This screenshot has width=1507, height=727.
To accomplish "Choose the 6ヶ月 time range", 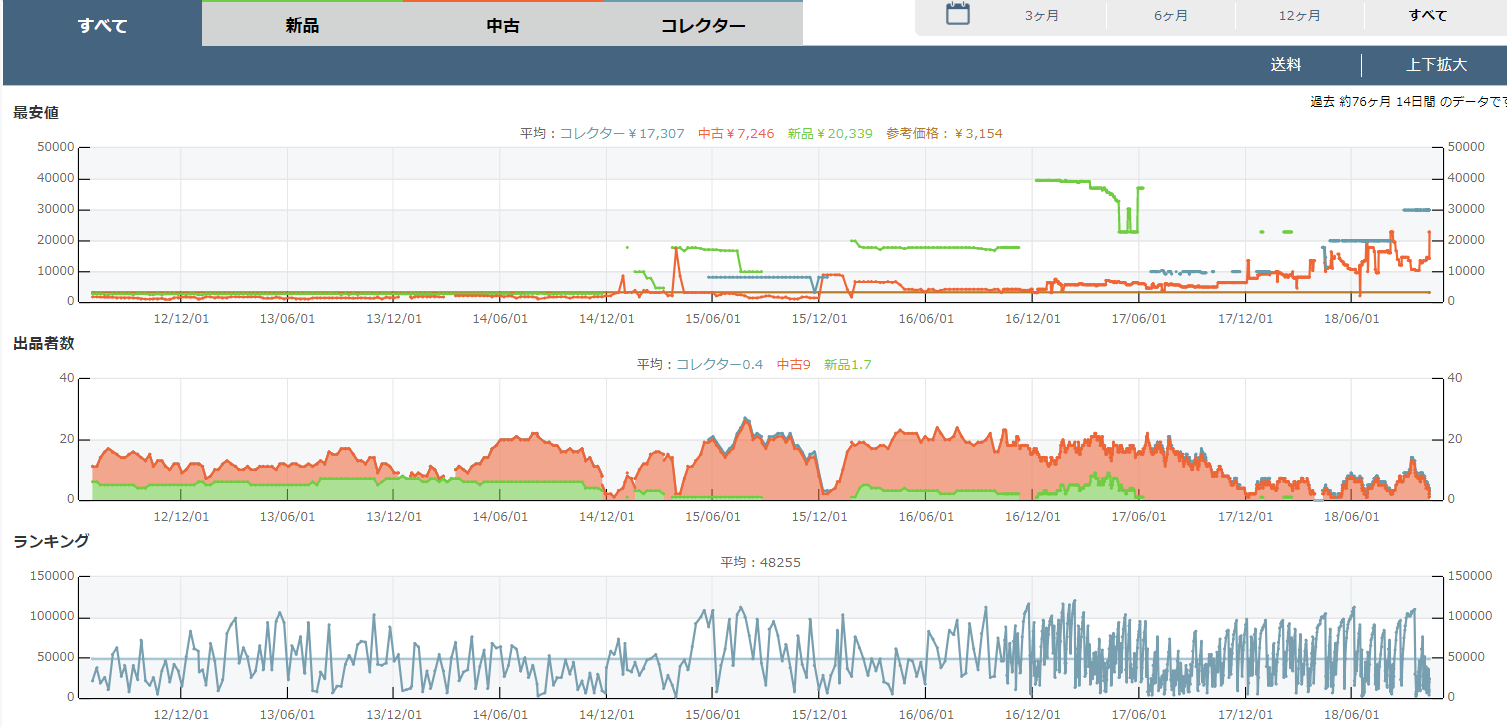I will (1170, 15).
